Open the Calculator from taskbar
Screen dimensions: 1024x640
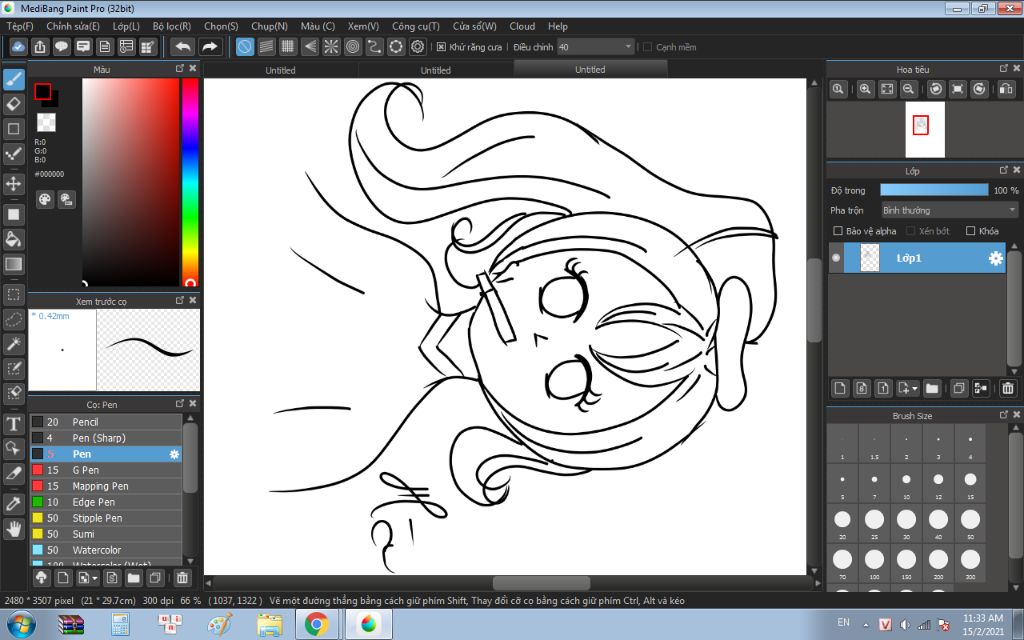[x=120, y=625]
